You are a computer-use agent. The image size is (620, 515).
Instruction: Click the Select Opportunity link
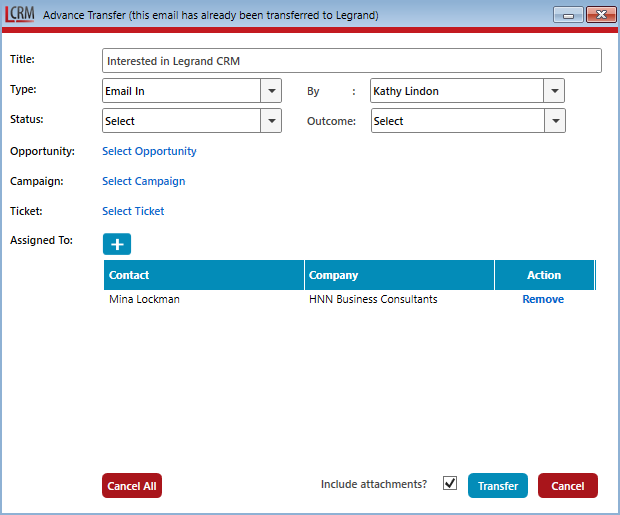click(149, 152)
